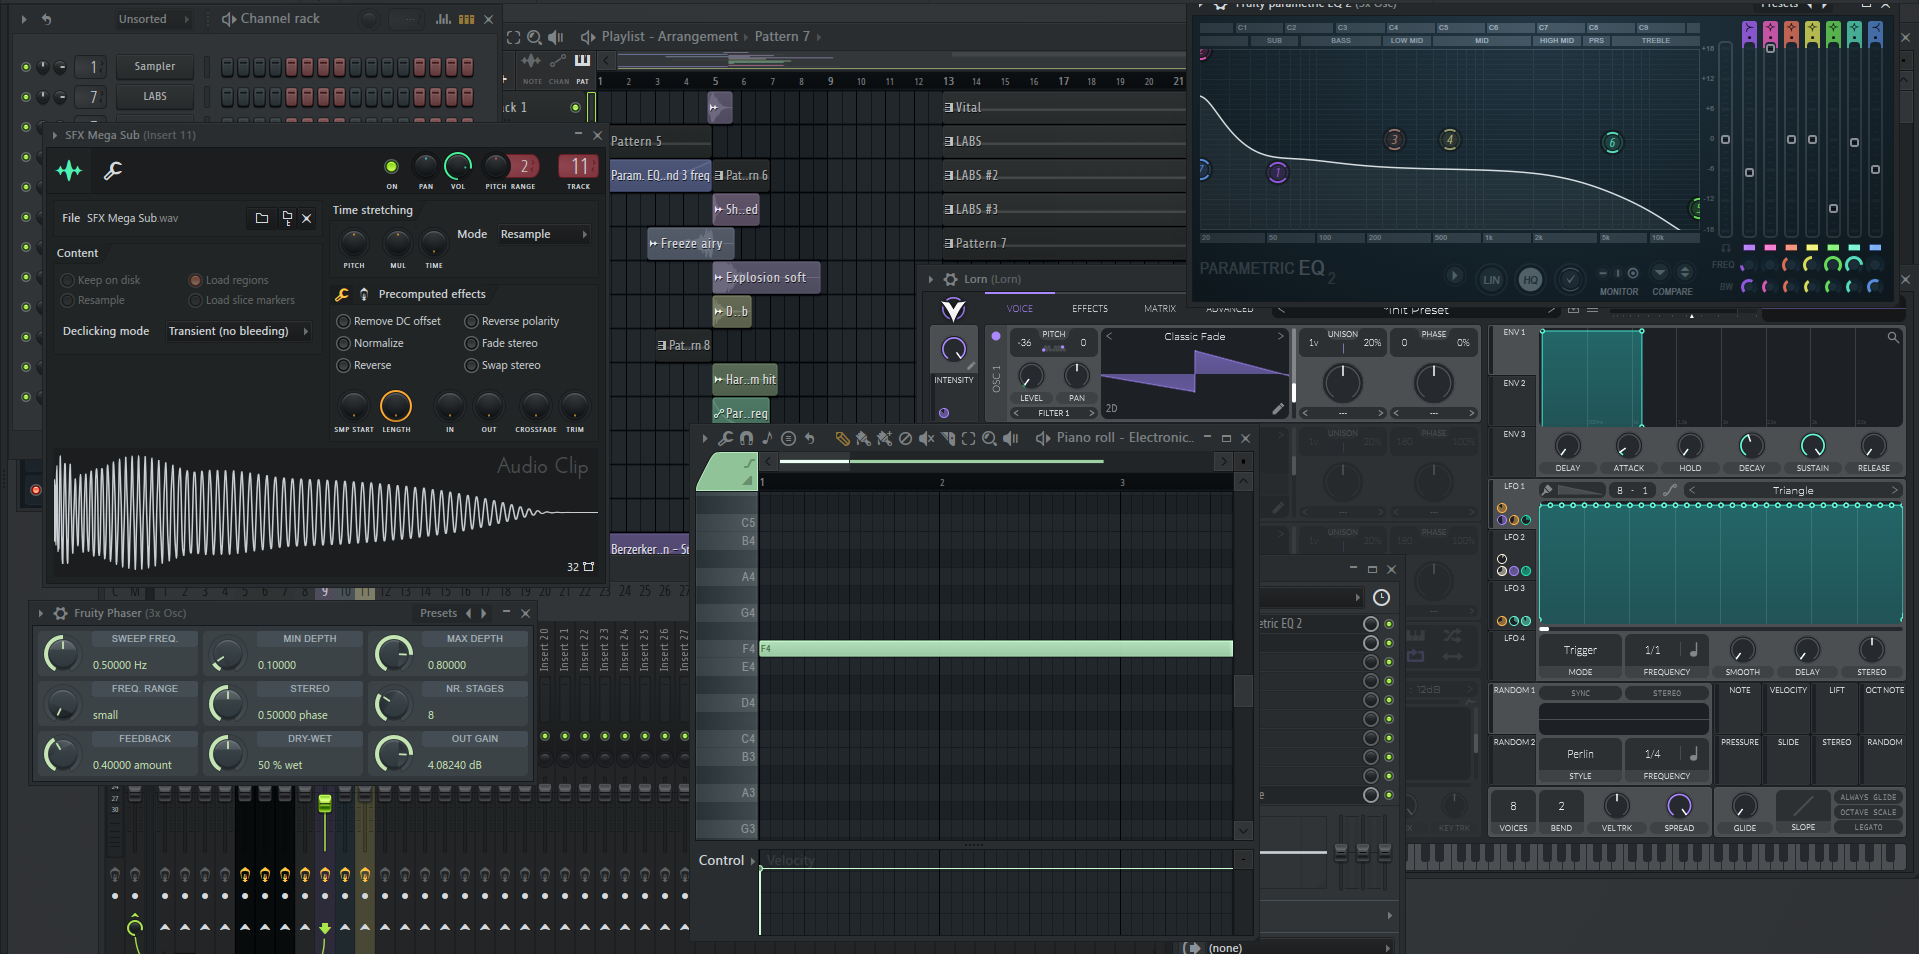Open Vital LFO 1 Trigger mode selector

1580,650
